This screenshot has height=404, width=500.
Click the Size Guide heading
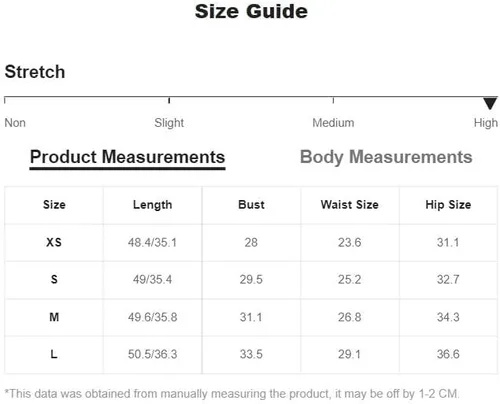[x=251, y=12]
